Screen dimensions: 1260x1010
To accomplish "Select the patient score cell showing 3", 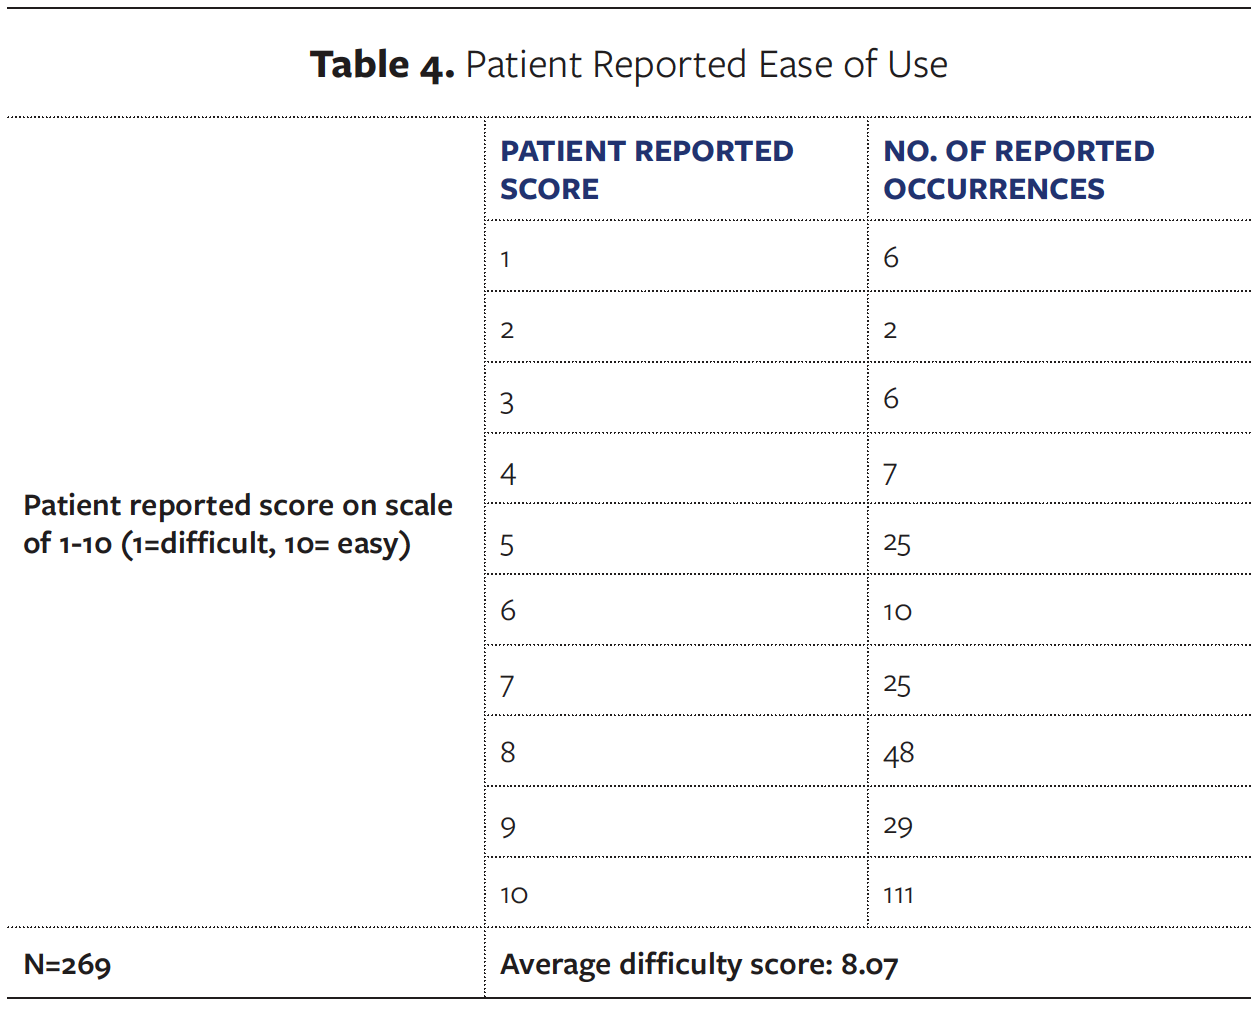I will (507, 403).
